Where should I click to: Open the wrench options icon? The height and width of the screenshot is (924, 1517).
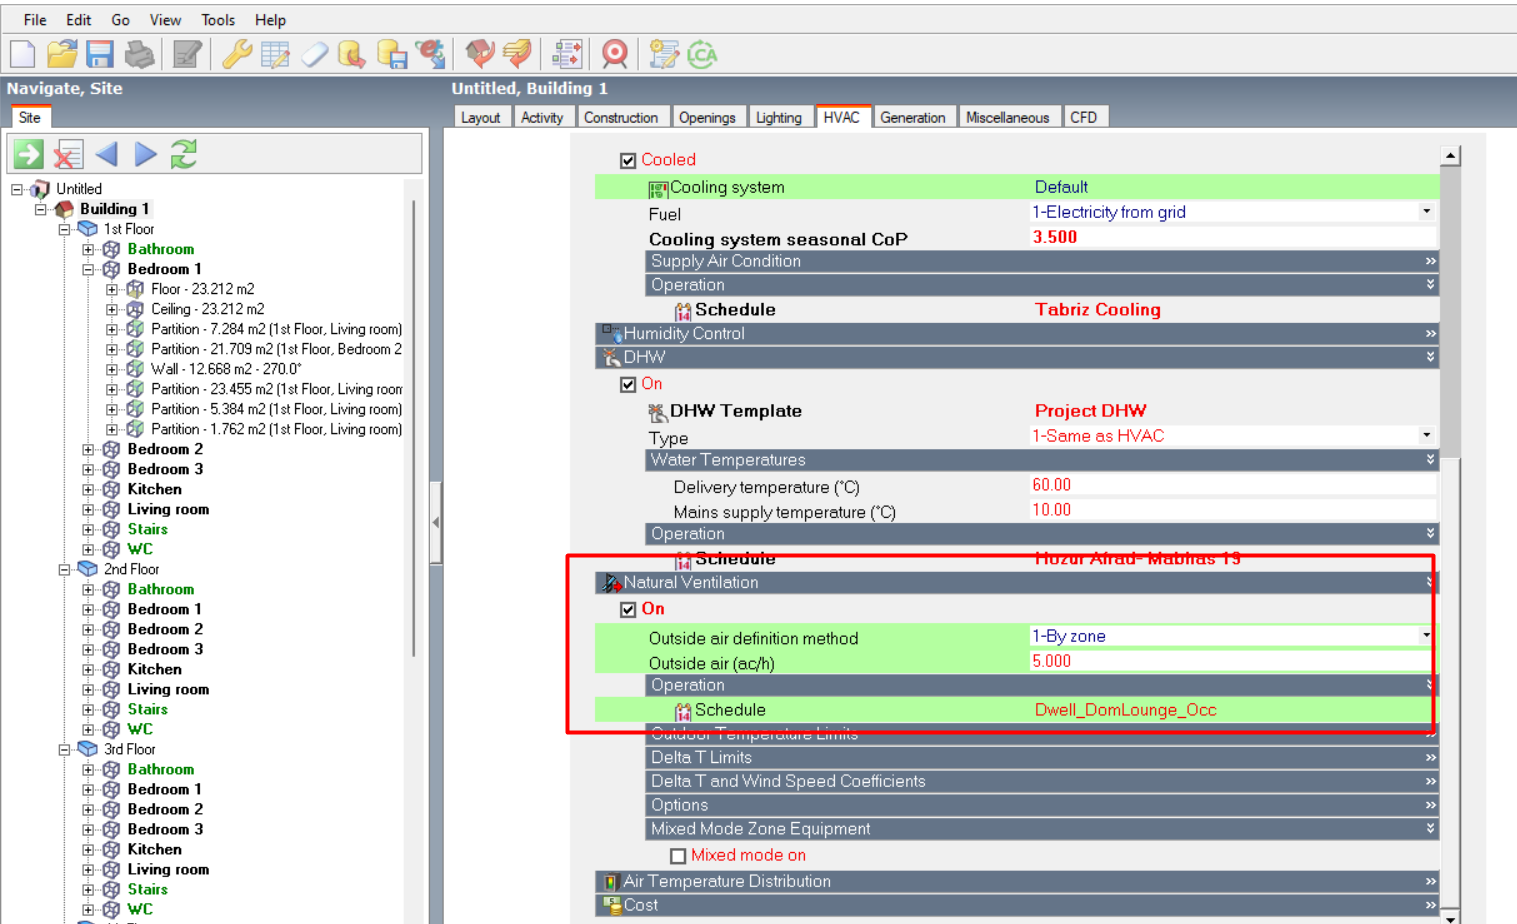237,54
